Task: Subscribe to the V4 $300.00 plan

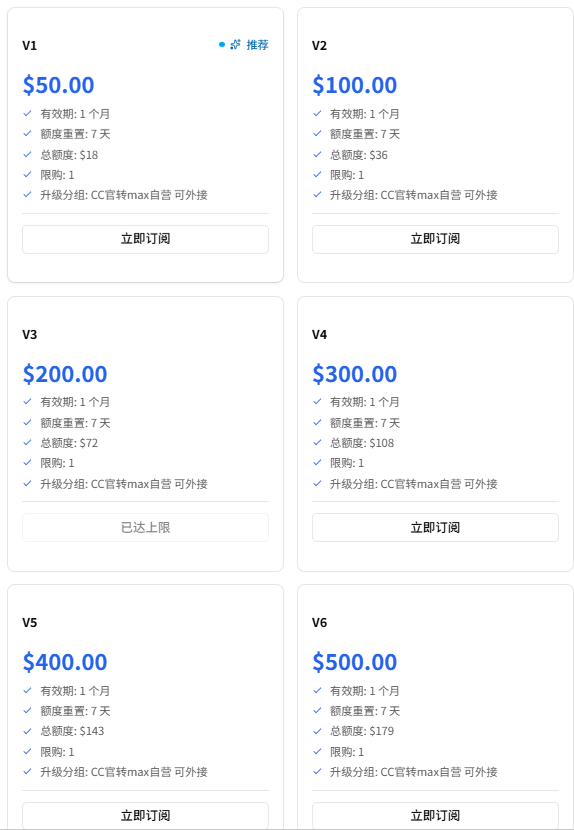Action: tap(435, 527)
